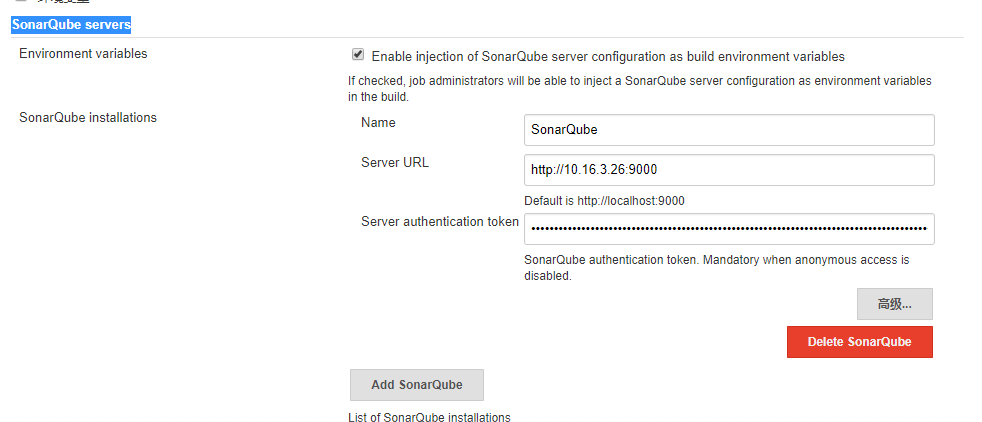Click the red Delete SonarQube button
Viewport: 982px width, 422px height.
tap(859, 342)
